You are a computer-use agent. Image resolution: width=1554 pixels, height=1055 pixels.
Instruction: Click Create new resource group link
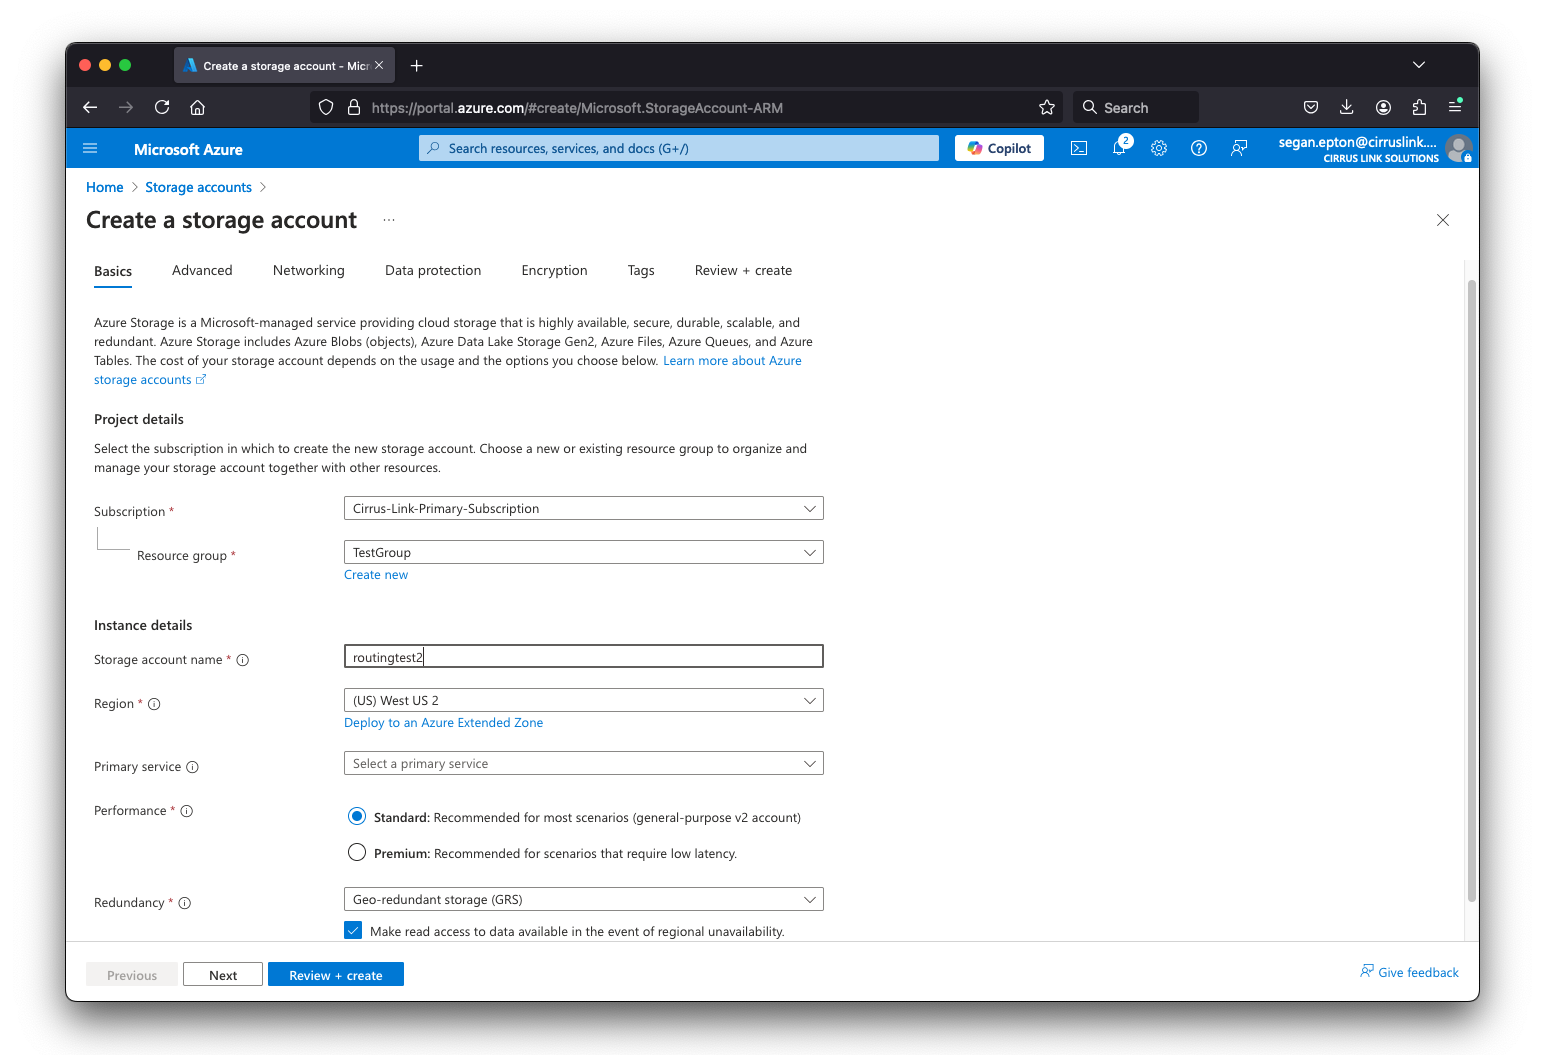pyautogui.click(x=376, y=575)
